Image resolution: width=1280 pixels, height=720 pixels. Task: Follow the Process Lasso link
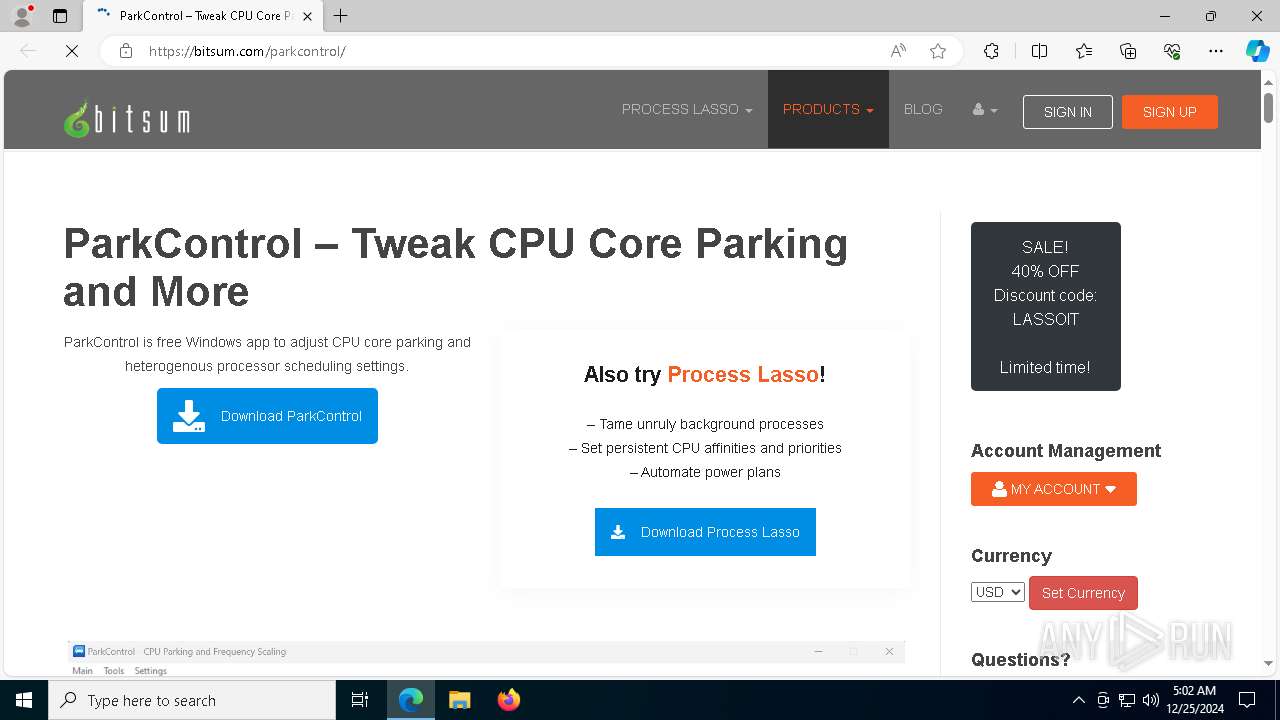click(x=743, y=374)
